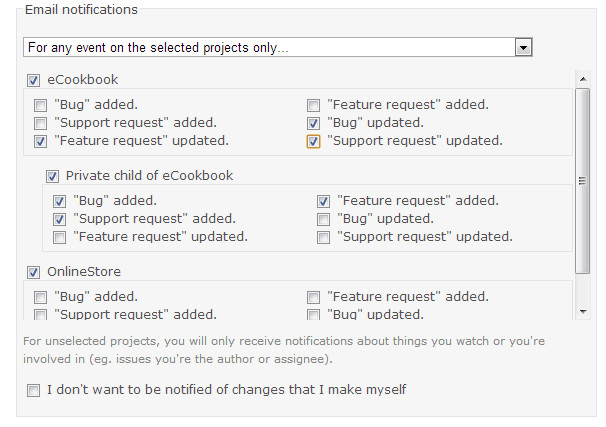Toggle highlighted "Support request" updated checkbox in eCookbook
This screenshot has height=427, width=606.
point(313,141)
